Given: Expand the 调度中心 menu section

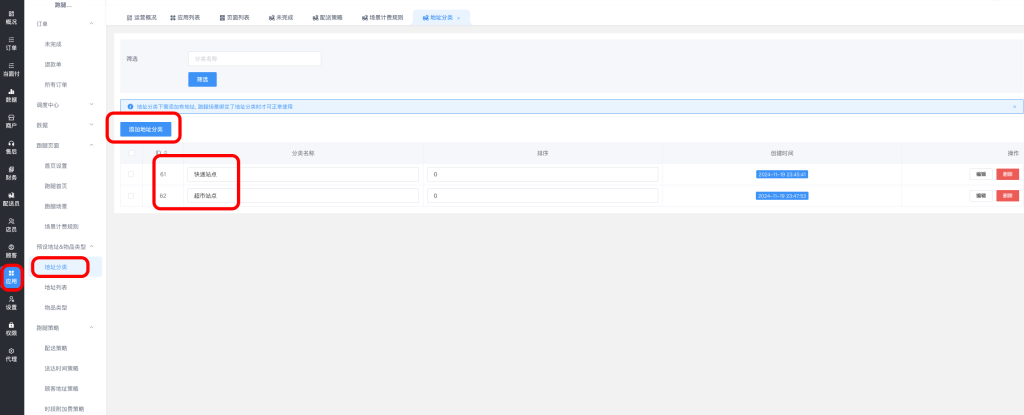Looking at the screenshot, I should click(92, 104).
